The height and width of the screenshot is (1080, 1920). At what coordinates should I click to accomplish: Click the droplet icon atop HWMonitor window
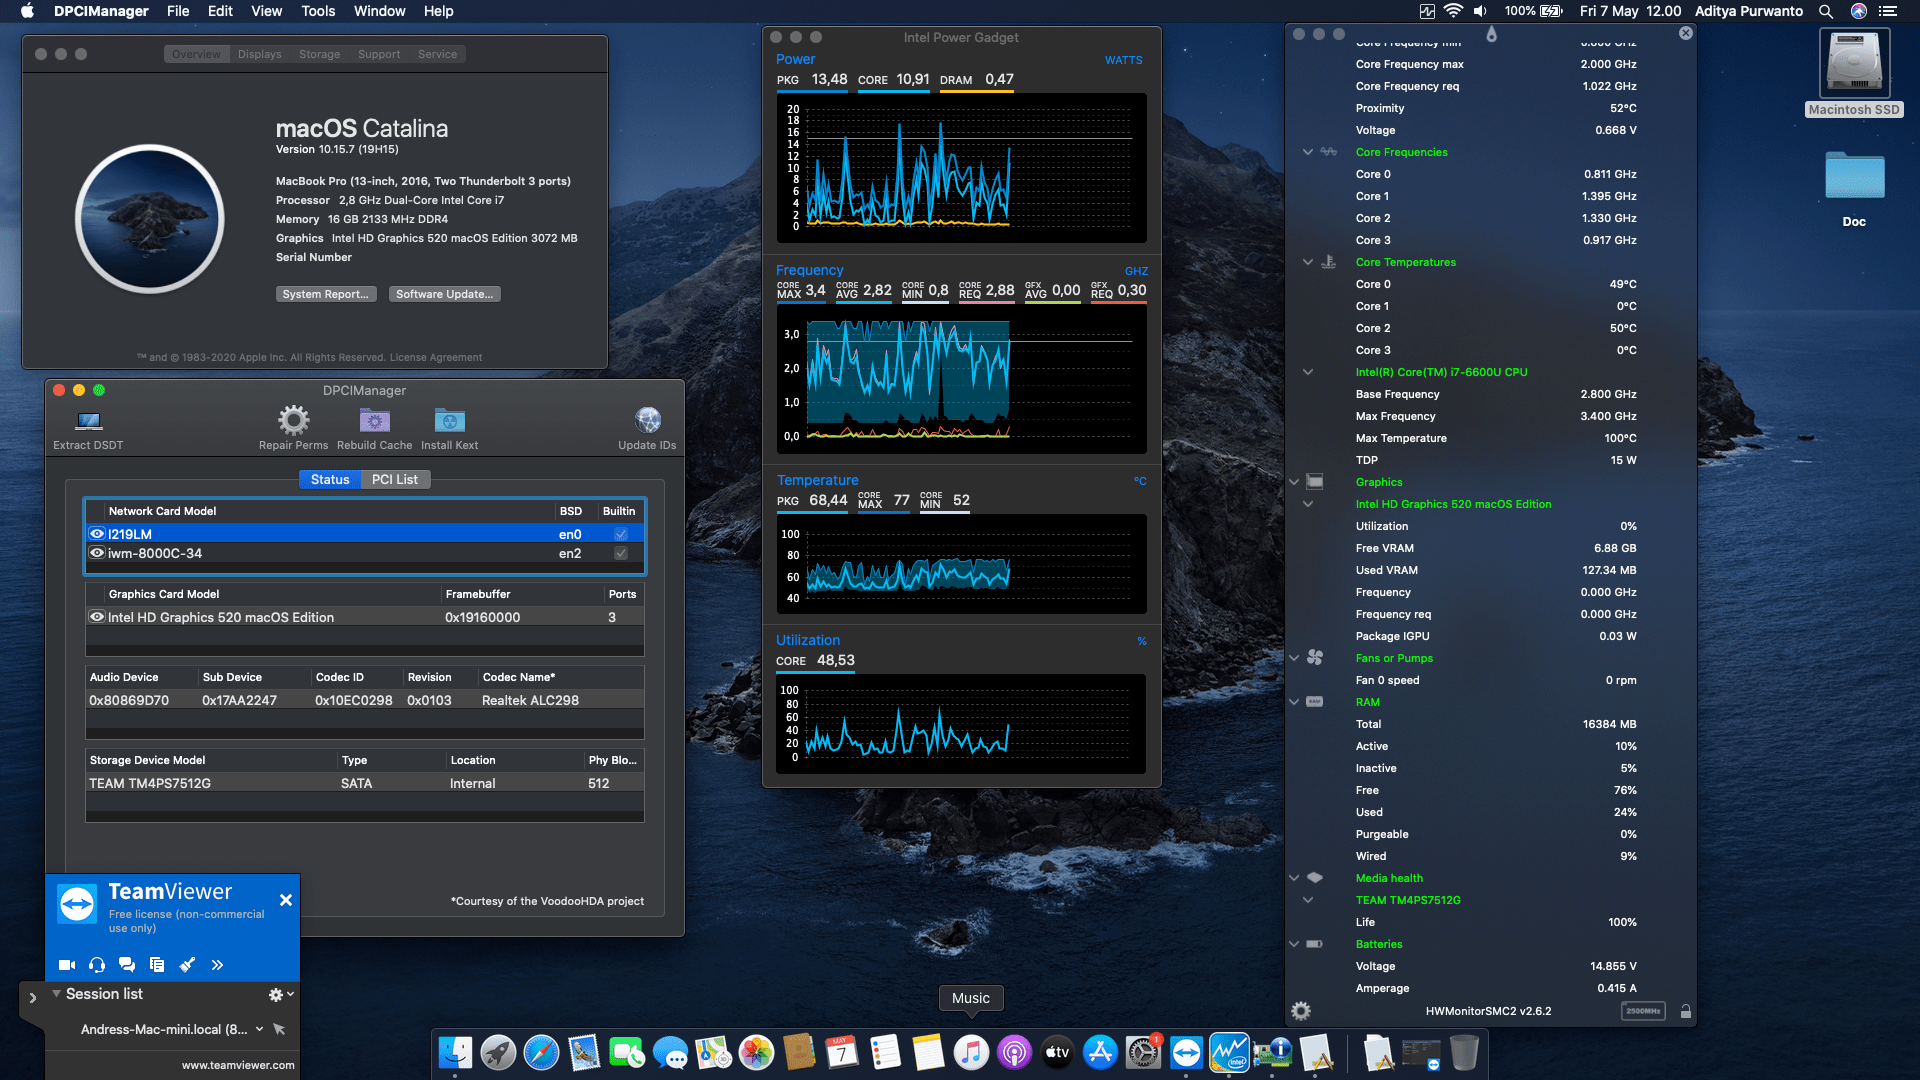coord(1491,34)
